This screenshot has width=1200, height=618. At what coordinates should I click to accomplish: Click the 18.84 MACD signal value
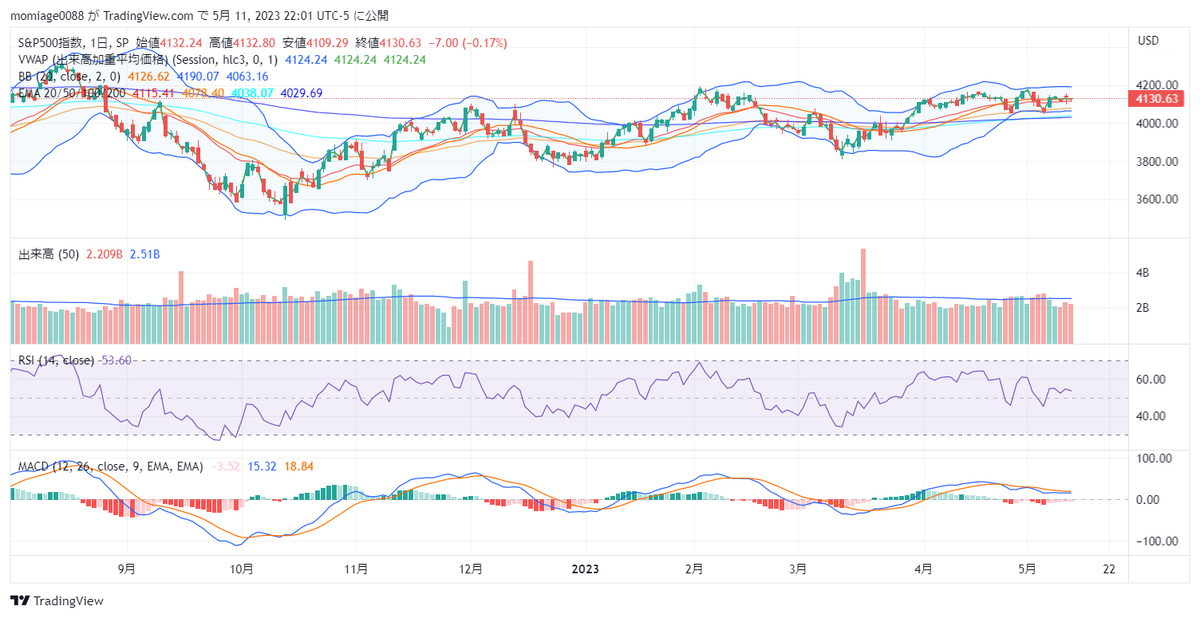(299, 466)
